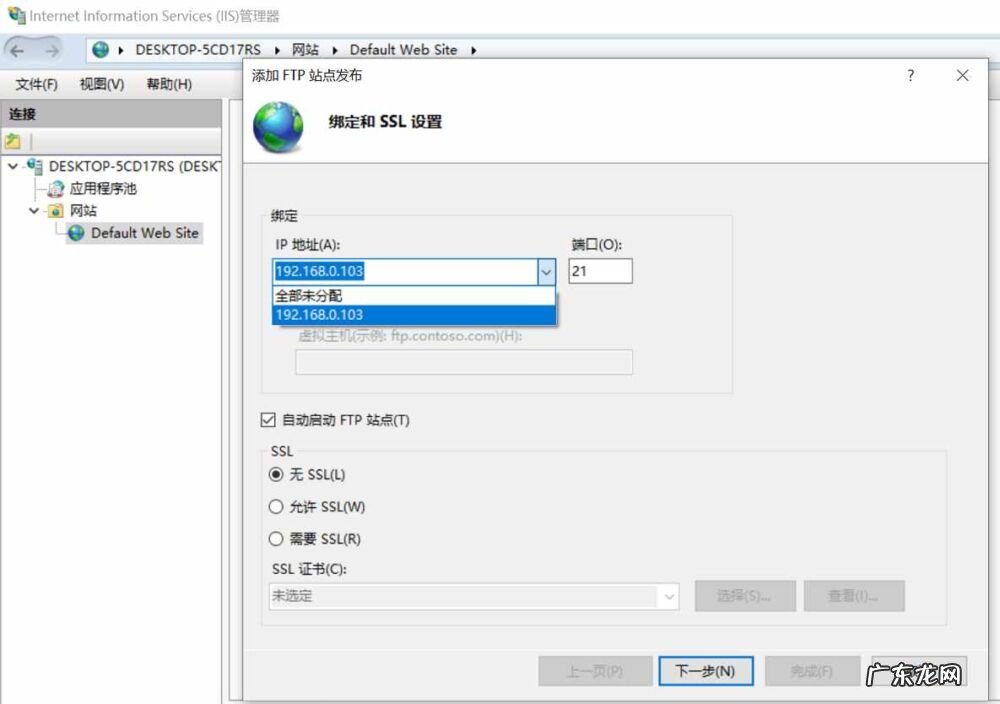Click the help question mark in dialog
The image size is (1000, 704).
(910, 76)
